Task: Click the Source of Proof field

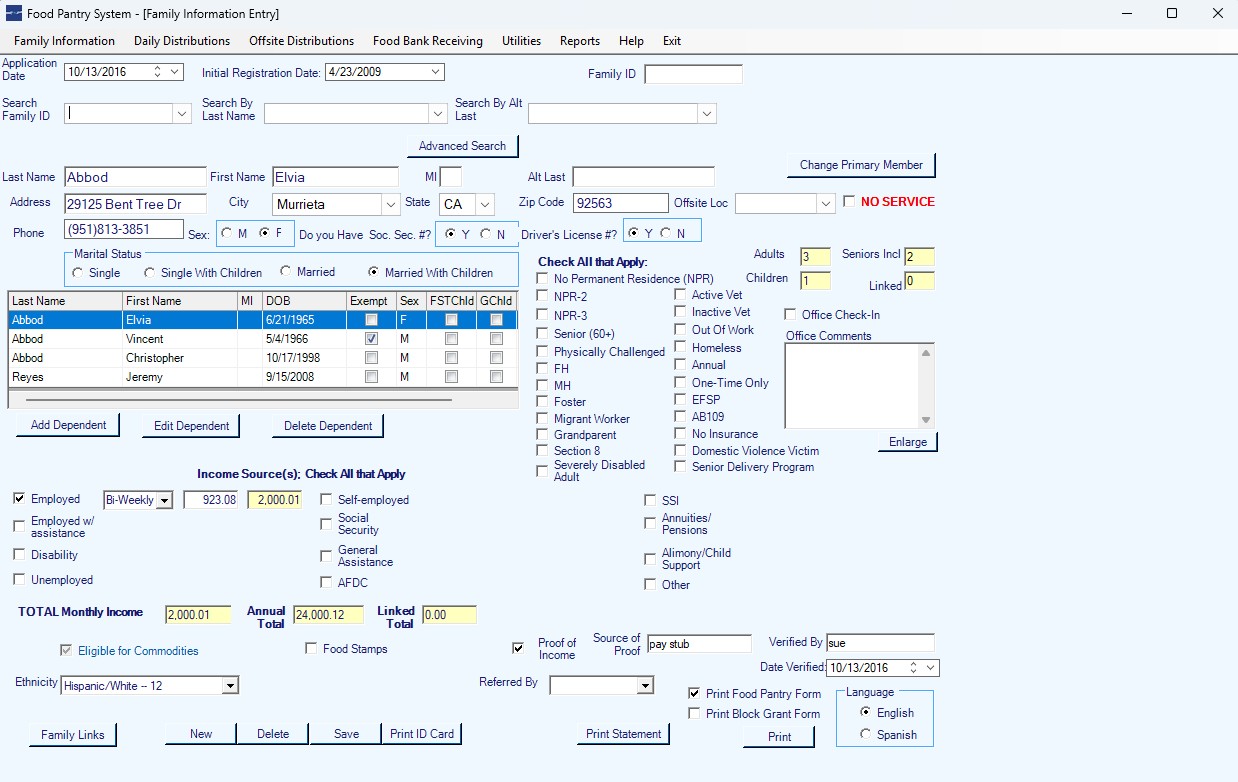Action: click(x=699, y=644)
